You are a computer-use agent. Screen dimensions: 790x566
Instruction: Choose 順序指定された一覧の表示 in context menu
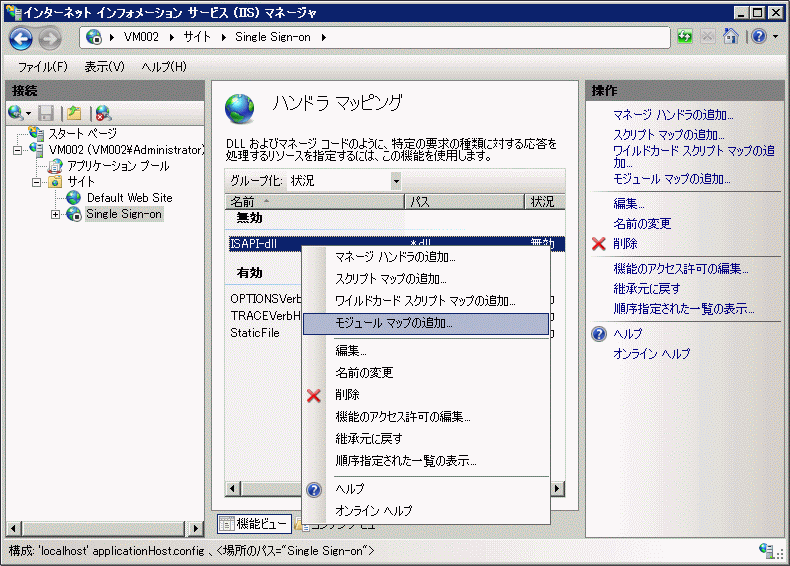(426, 461)
